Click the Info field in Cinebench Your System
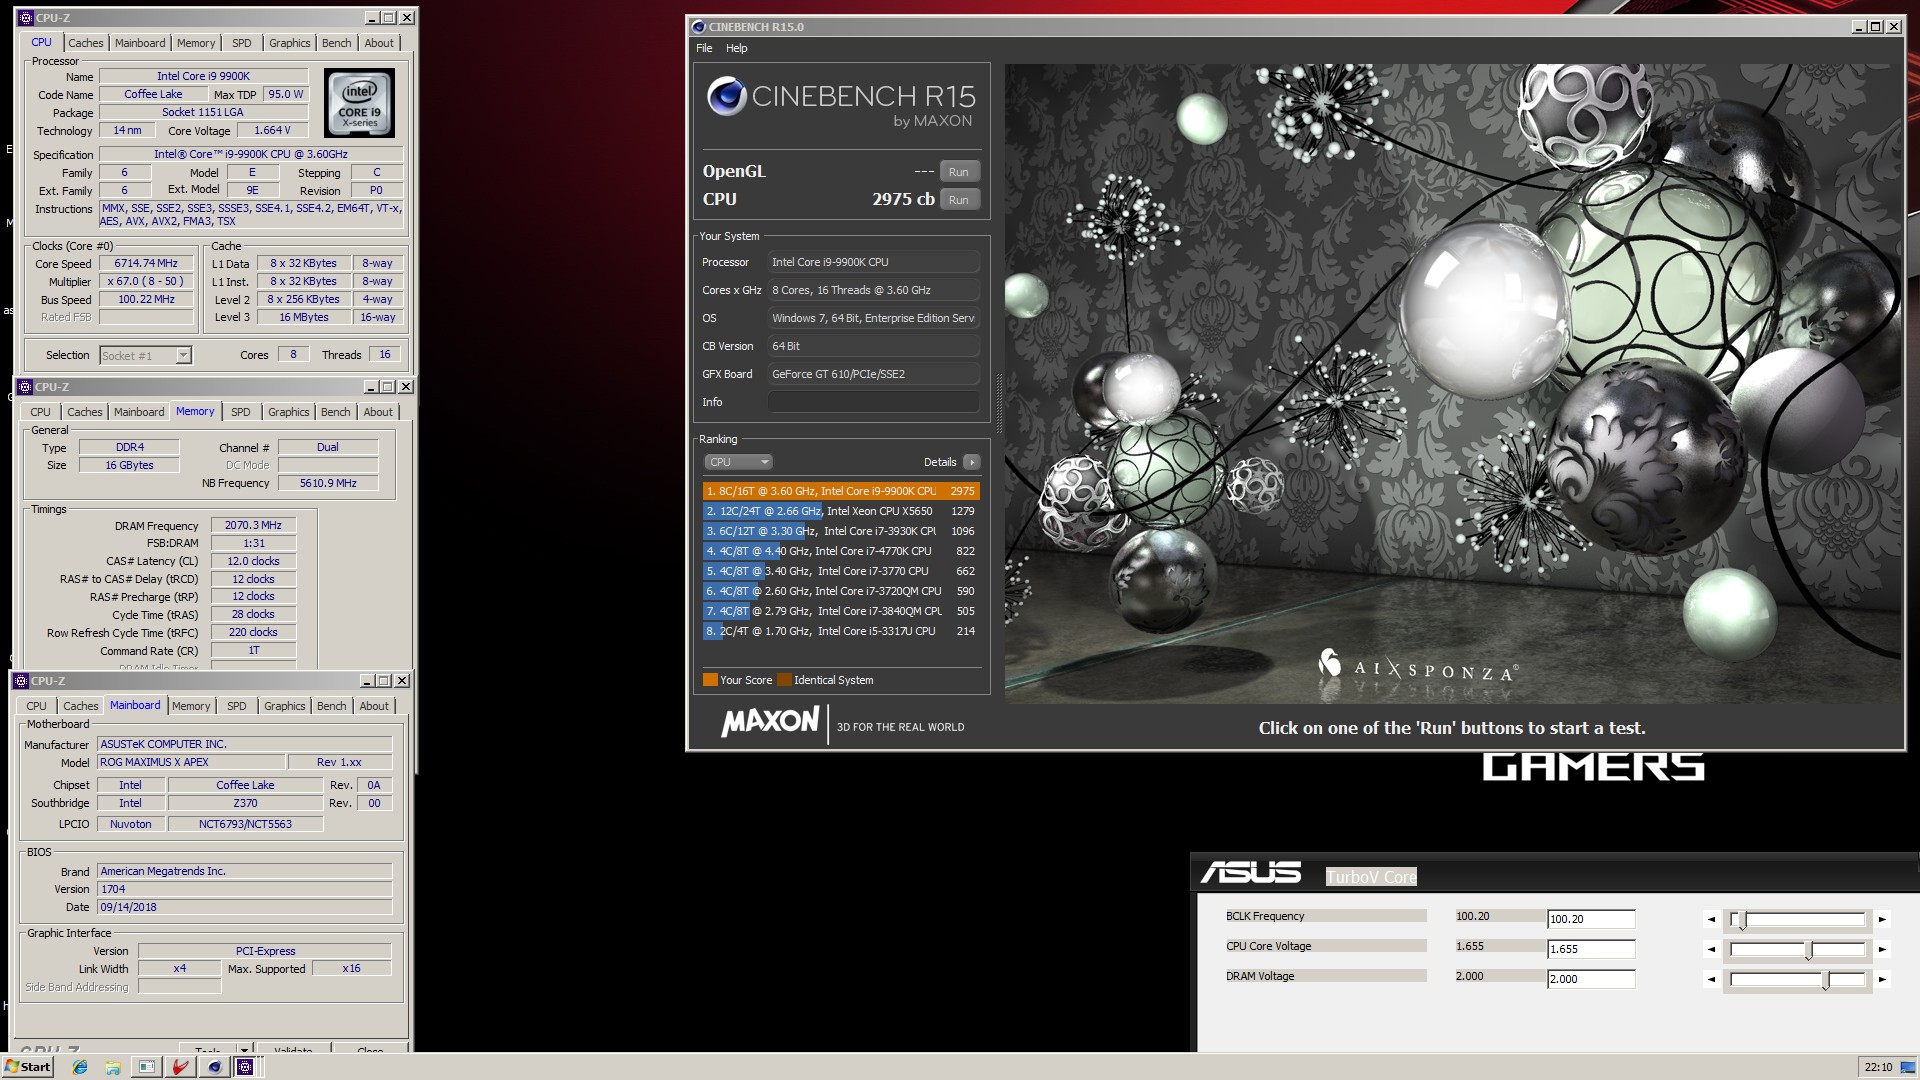This screenshot has height=1080, width=1920. pyautogui.click(x=874, y=402)
